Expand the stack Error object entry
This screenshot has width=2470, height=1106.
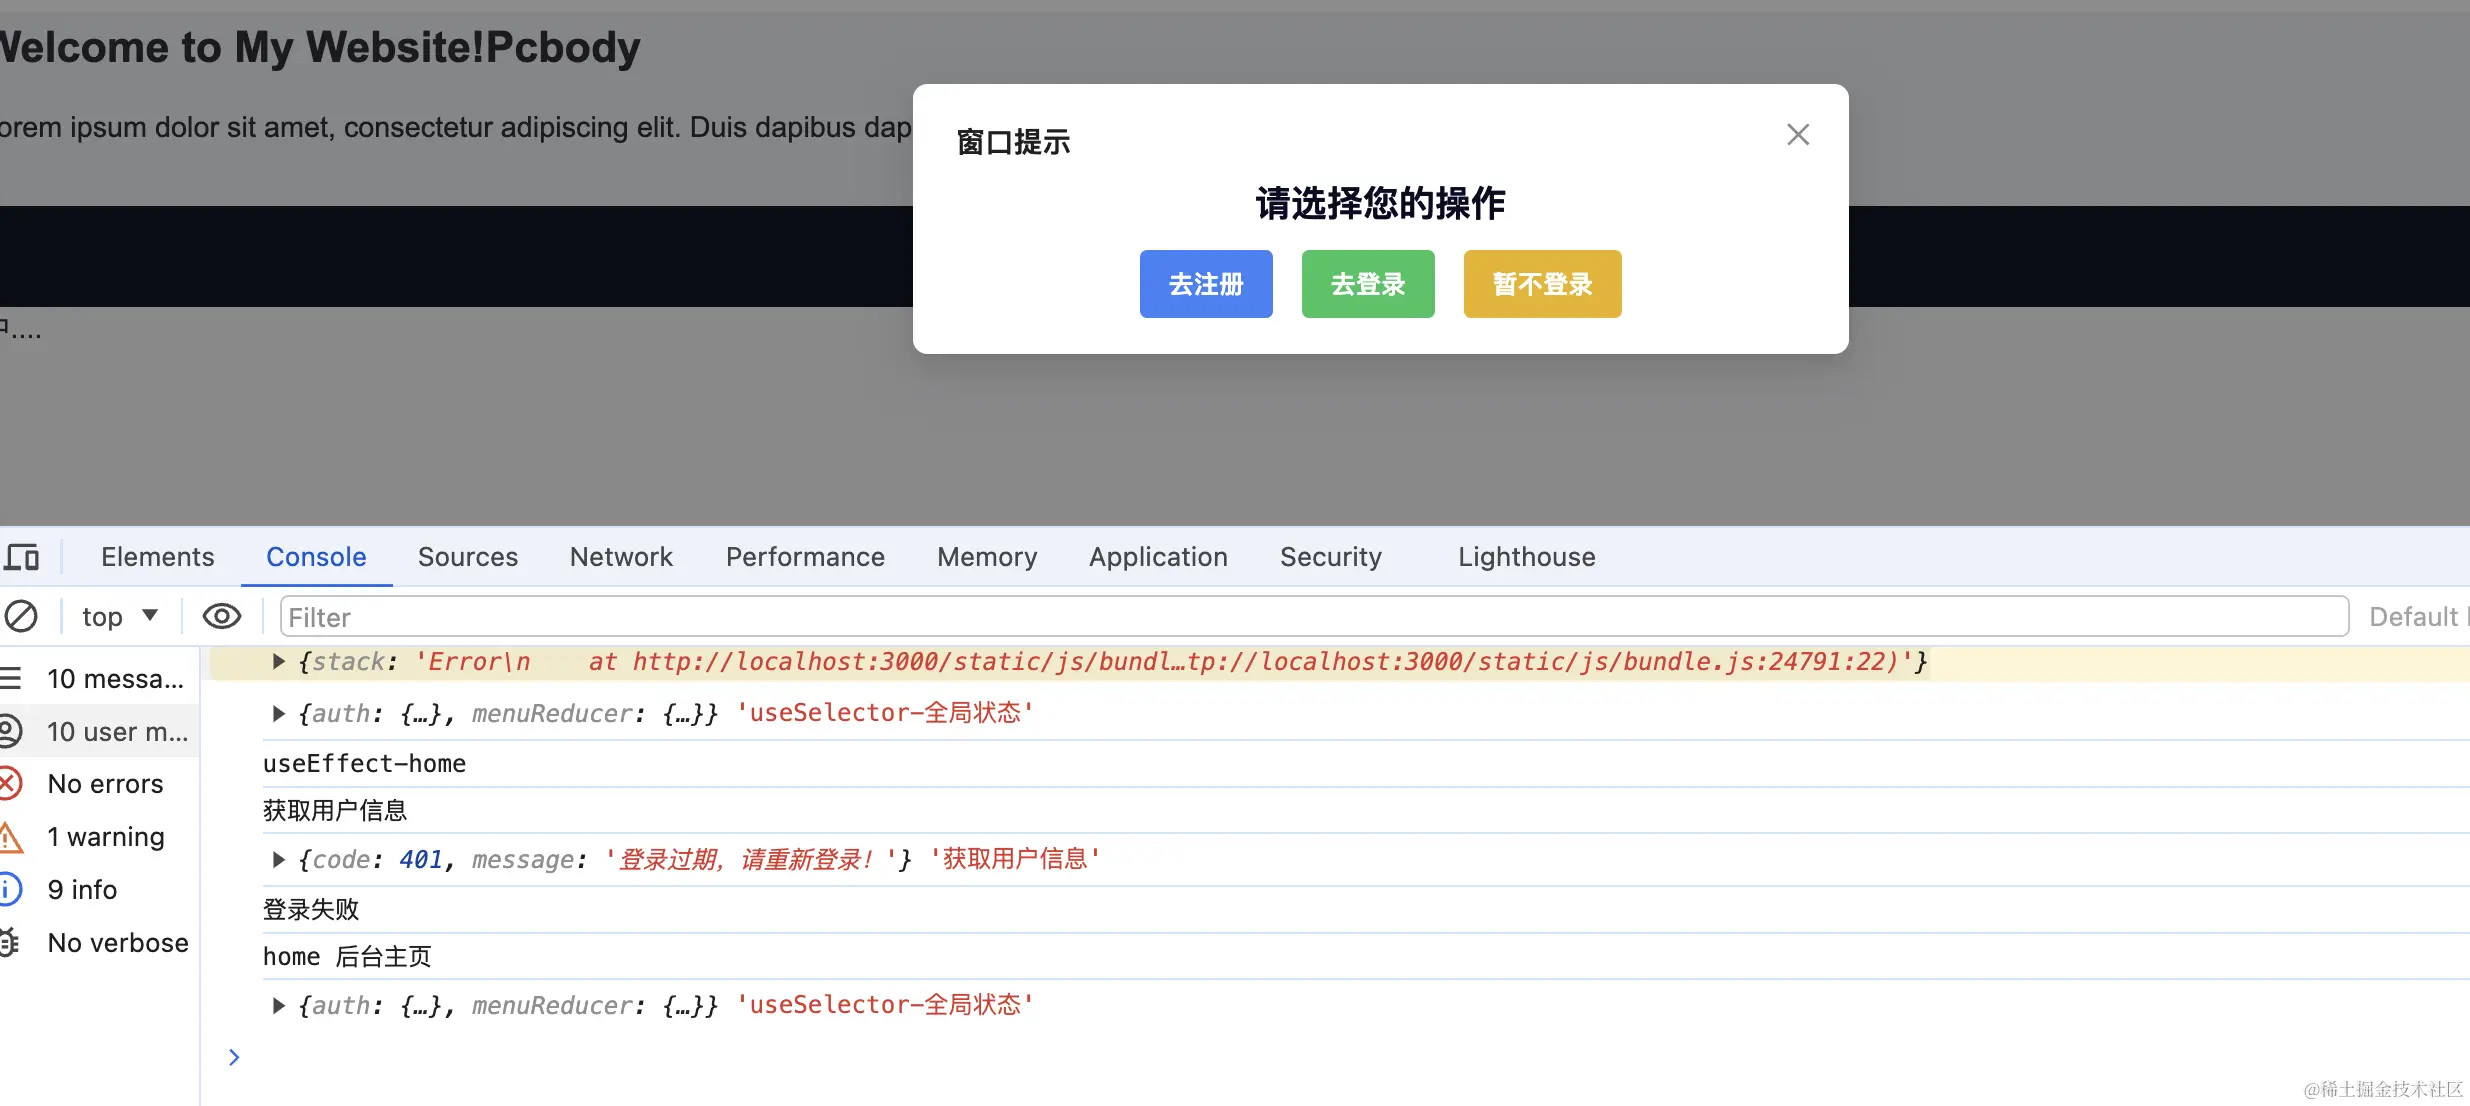pyautogui.click(x=279, y=661)
